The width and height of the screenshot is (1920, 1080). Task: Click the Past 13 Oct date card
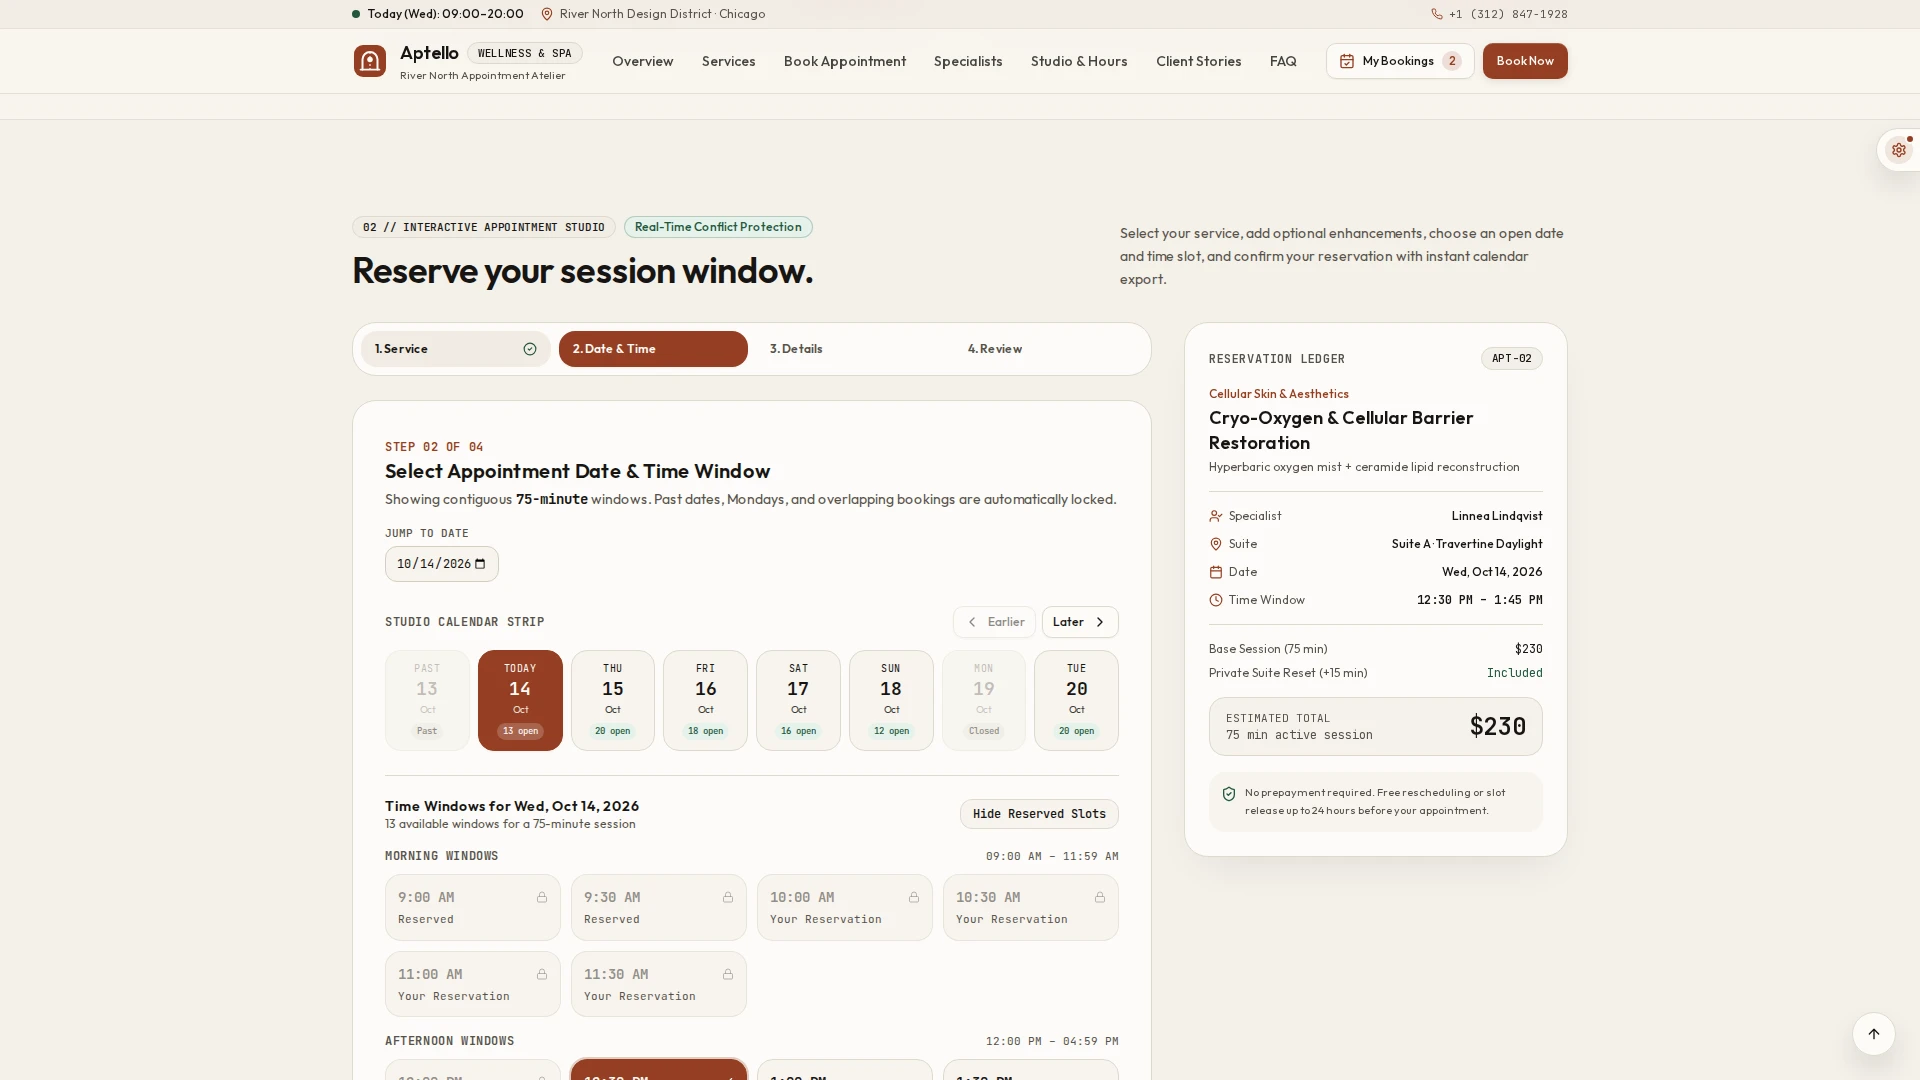pyautogui.click(x=427, y=700)
